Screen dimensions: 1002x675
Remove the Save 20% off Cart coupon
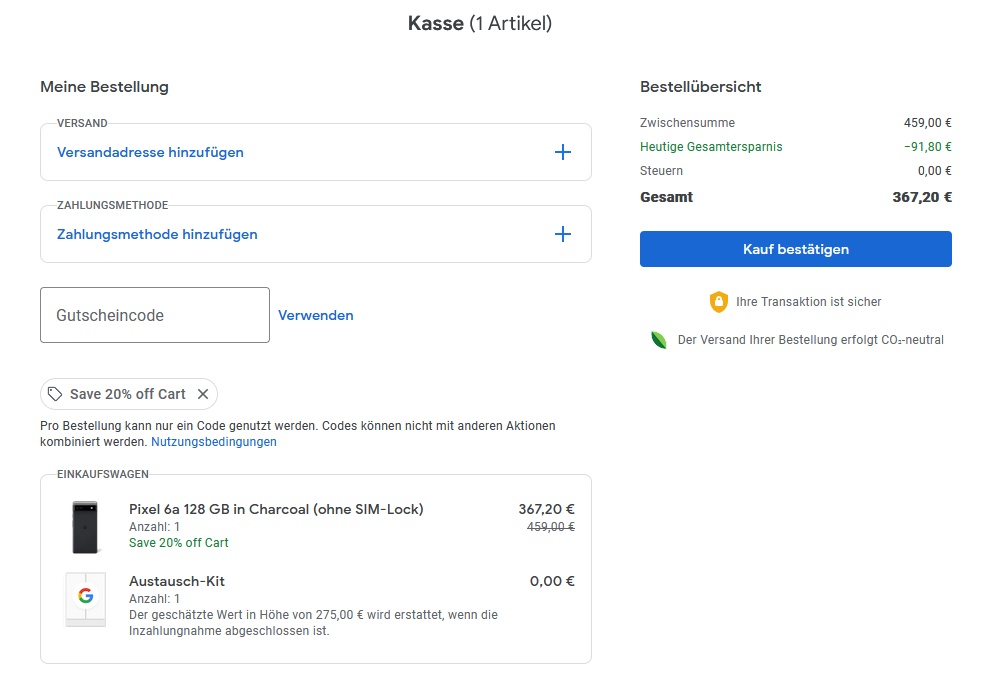(x=203, y=394)
